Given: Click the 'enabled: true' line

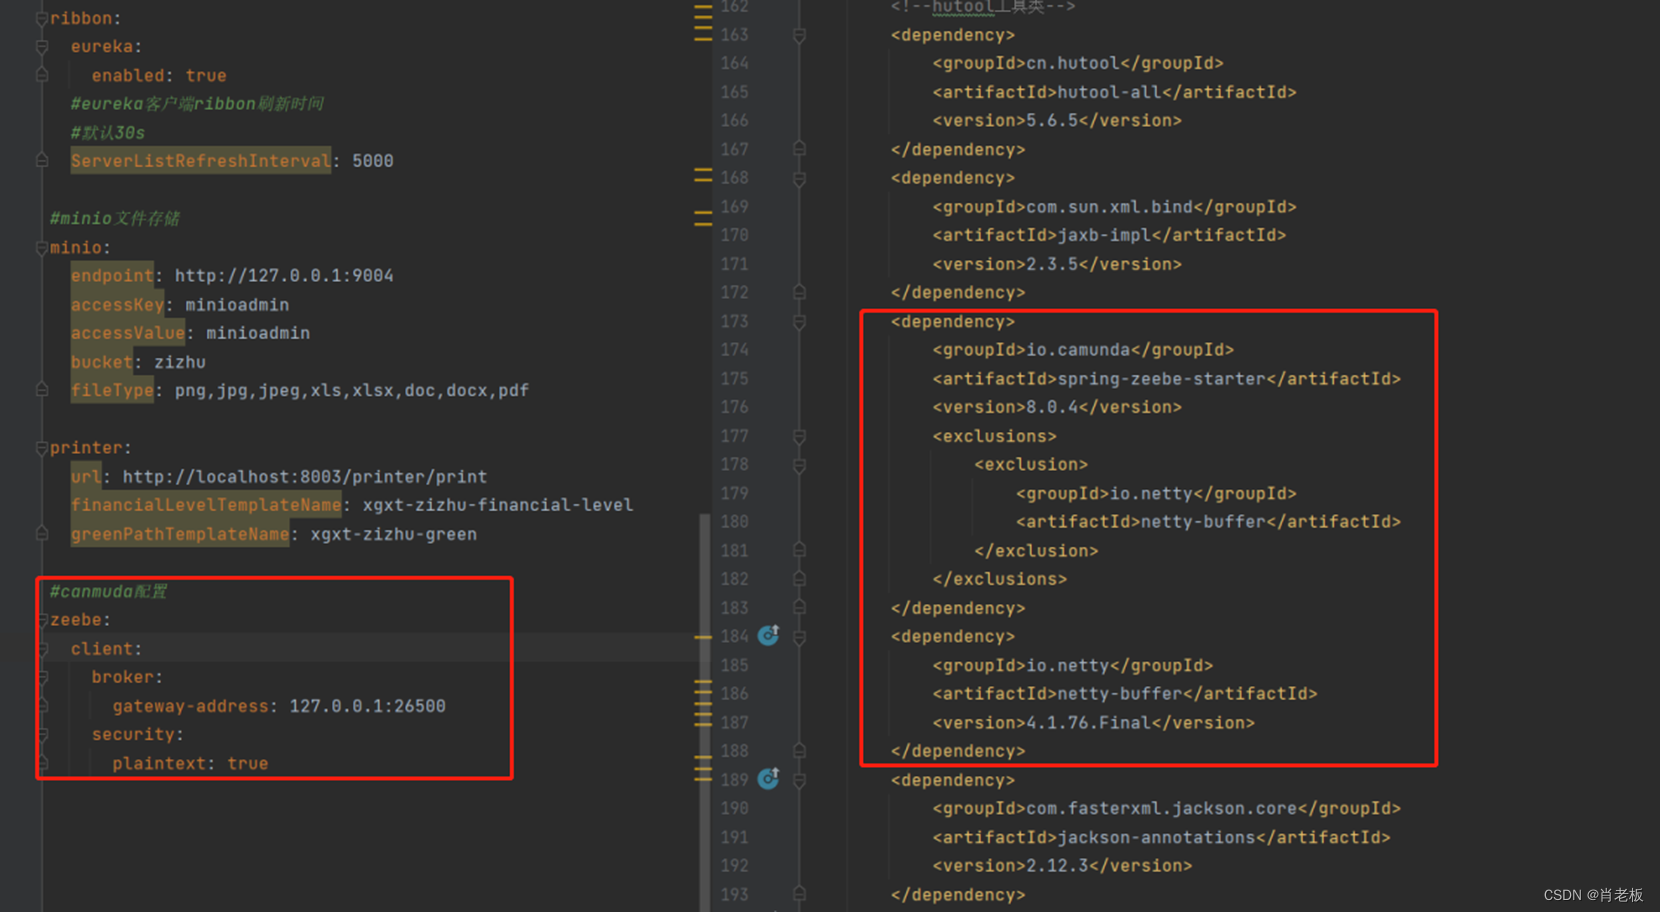Looking at the screenshot, I should click(159, 75).
